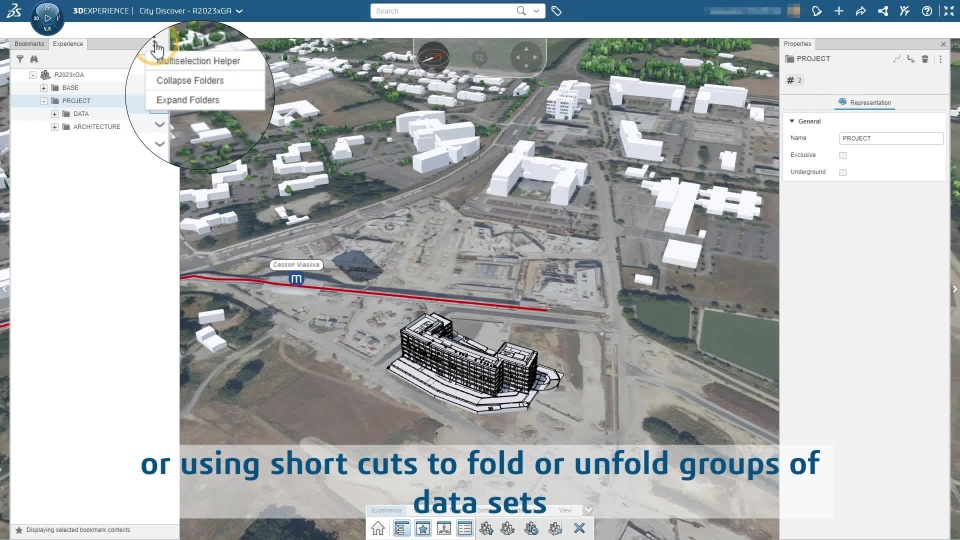Screen dimensions: 960x540
Task: Open the Representation tab
Action: [x=864, y=102]
